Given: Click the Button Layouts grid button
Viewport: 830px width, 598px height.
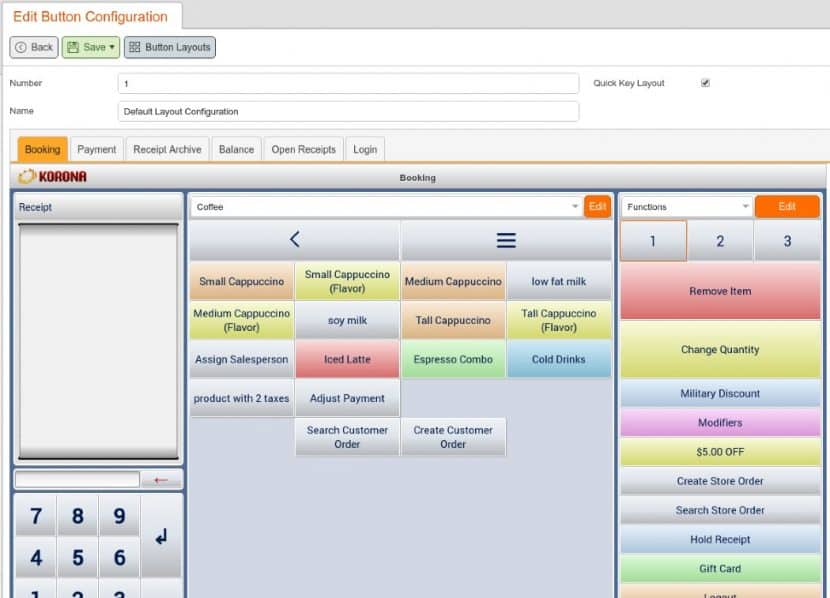Looking at the screenshot, I should tap(169, 47).
